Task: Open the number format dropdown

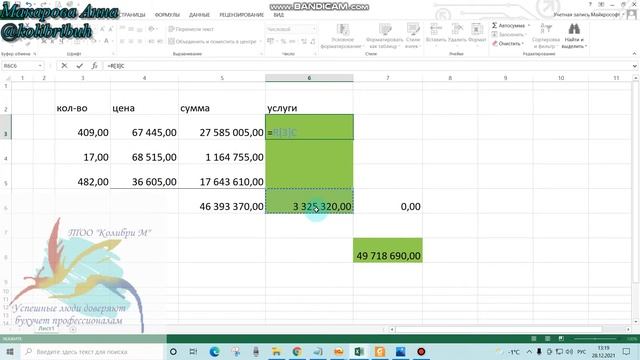Action: 314,29
